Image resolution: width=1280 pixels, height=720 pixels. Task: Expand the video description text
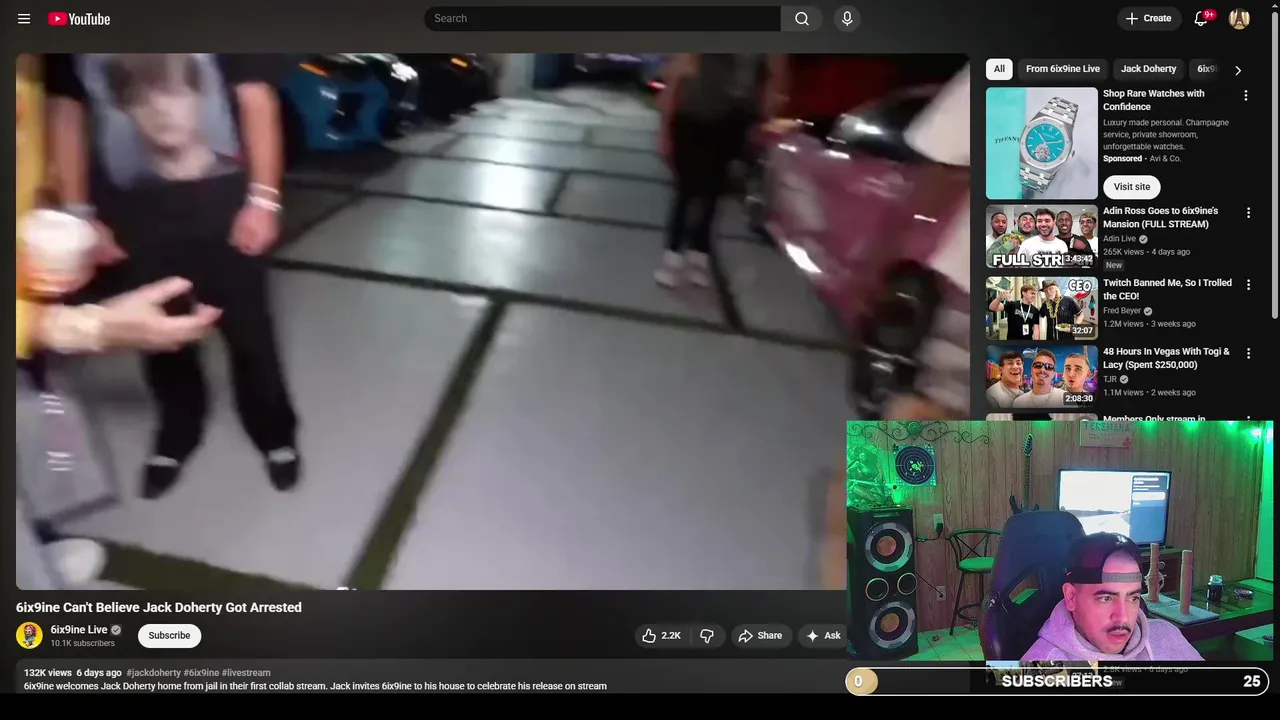click(x=315, y=686)
